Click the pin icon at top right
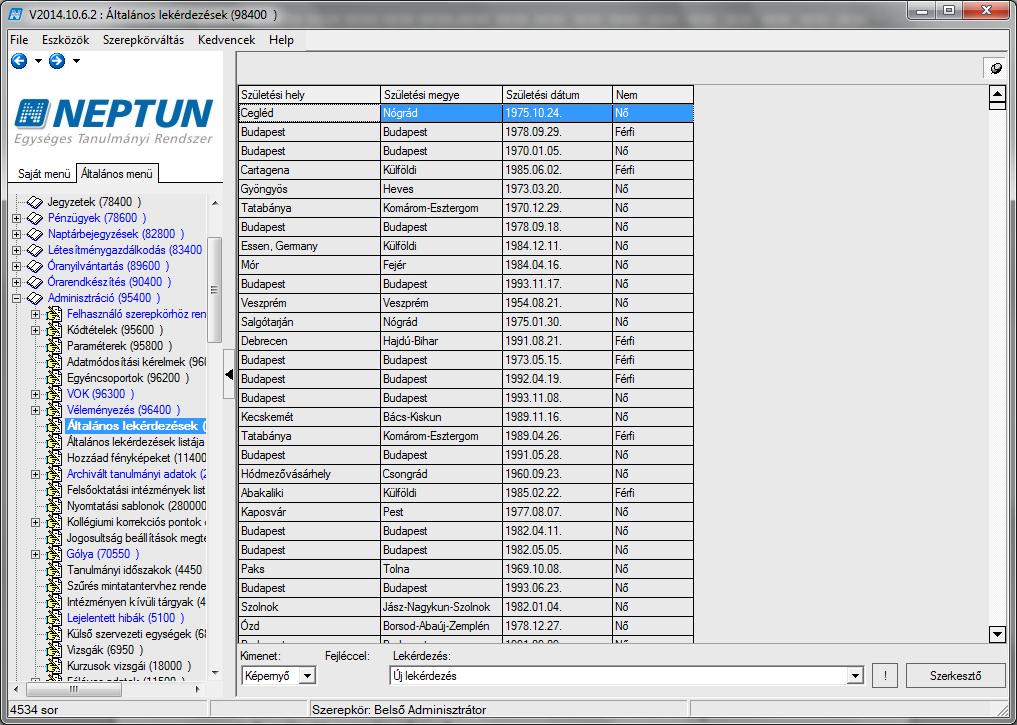Image resolution: width=1017 pixels, height=725 pixels. pos(996,68)
